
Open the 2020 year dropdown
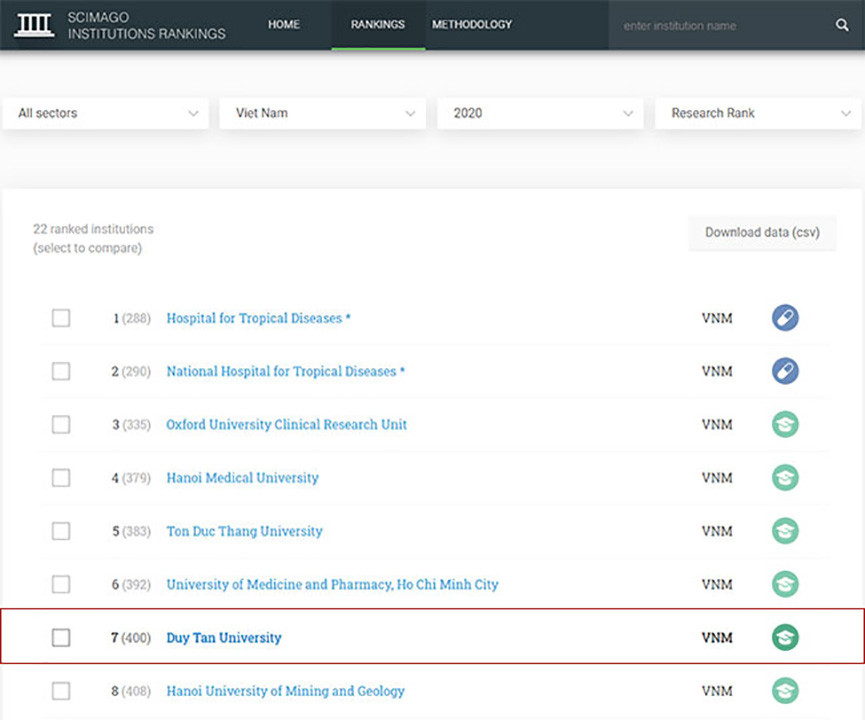541,113
